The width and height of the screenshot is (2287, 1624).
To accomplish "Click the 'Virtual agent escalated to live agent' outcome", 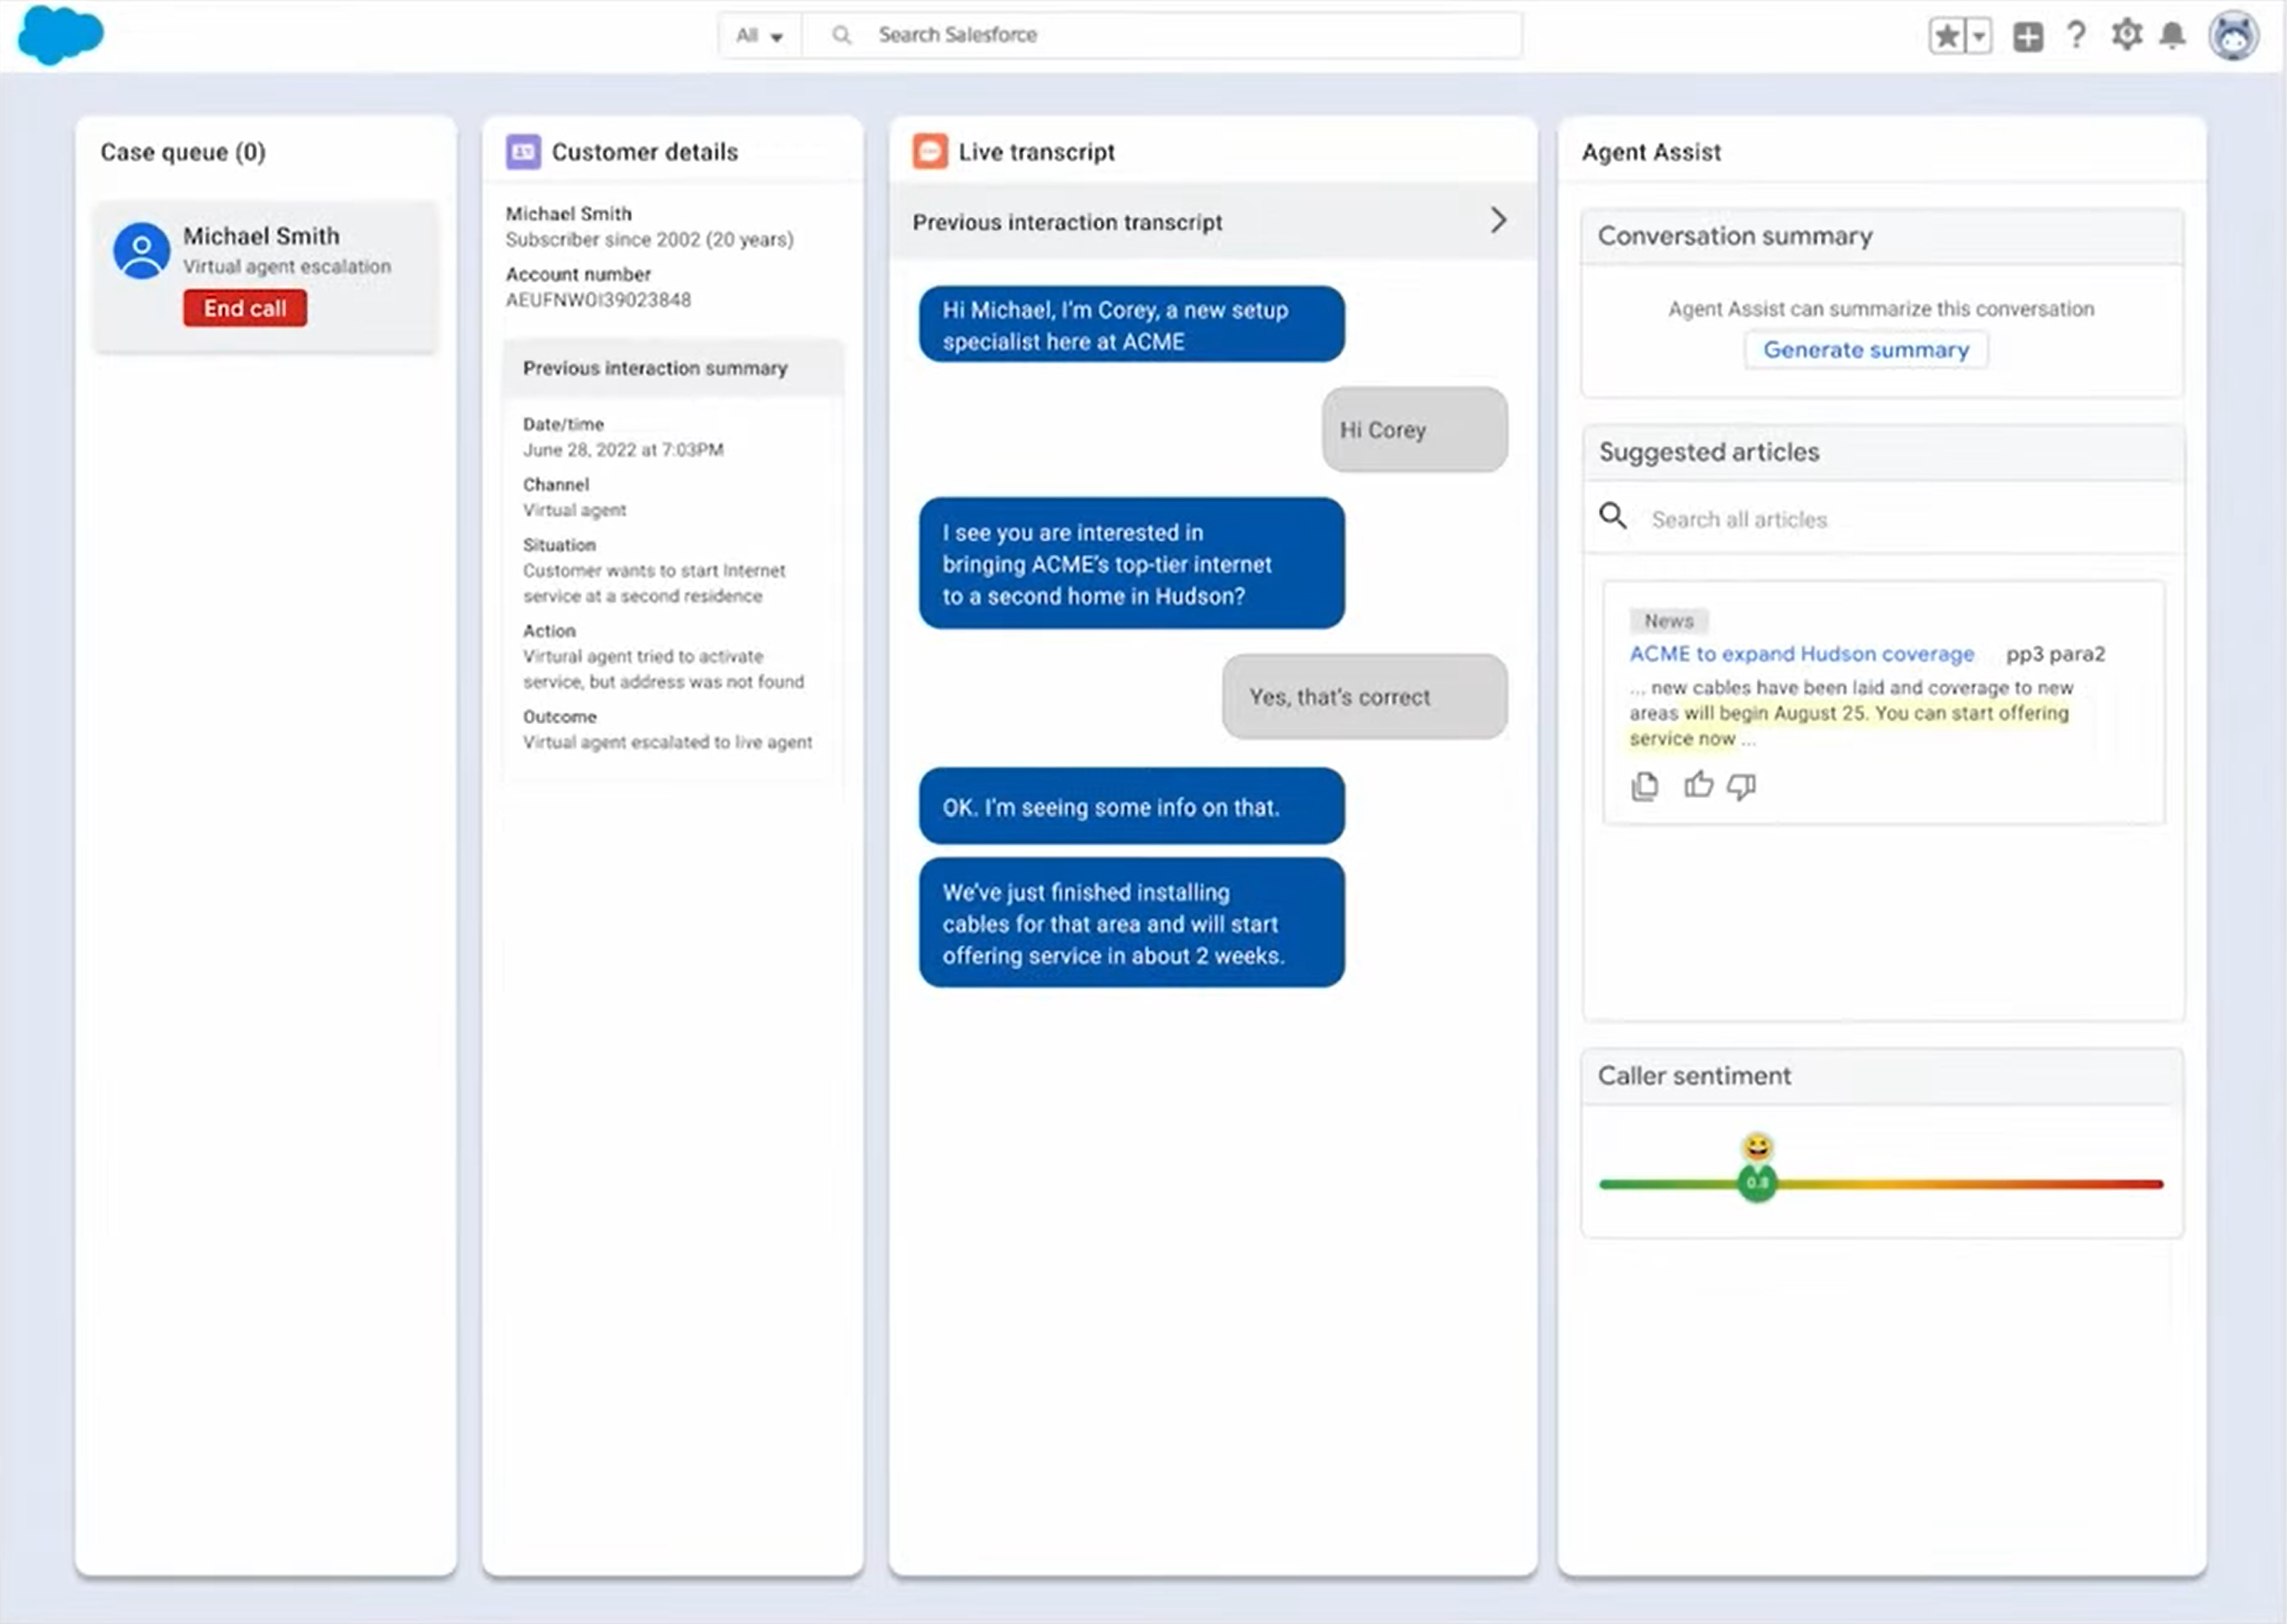I will (667, 742).
